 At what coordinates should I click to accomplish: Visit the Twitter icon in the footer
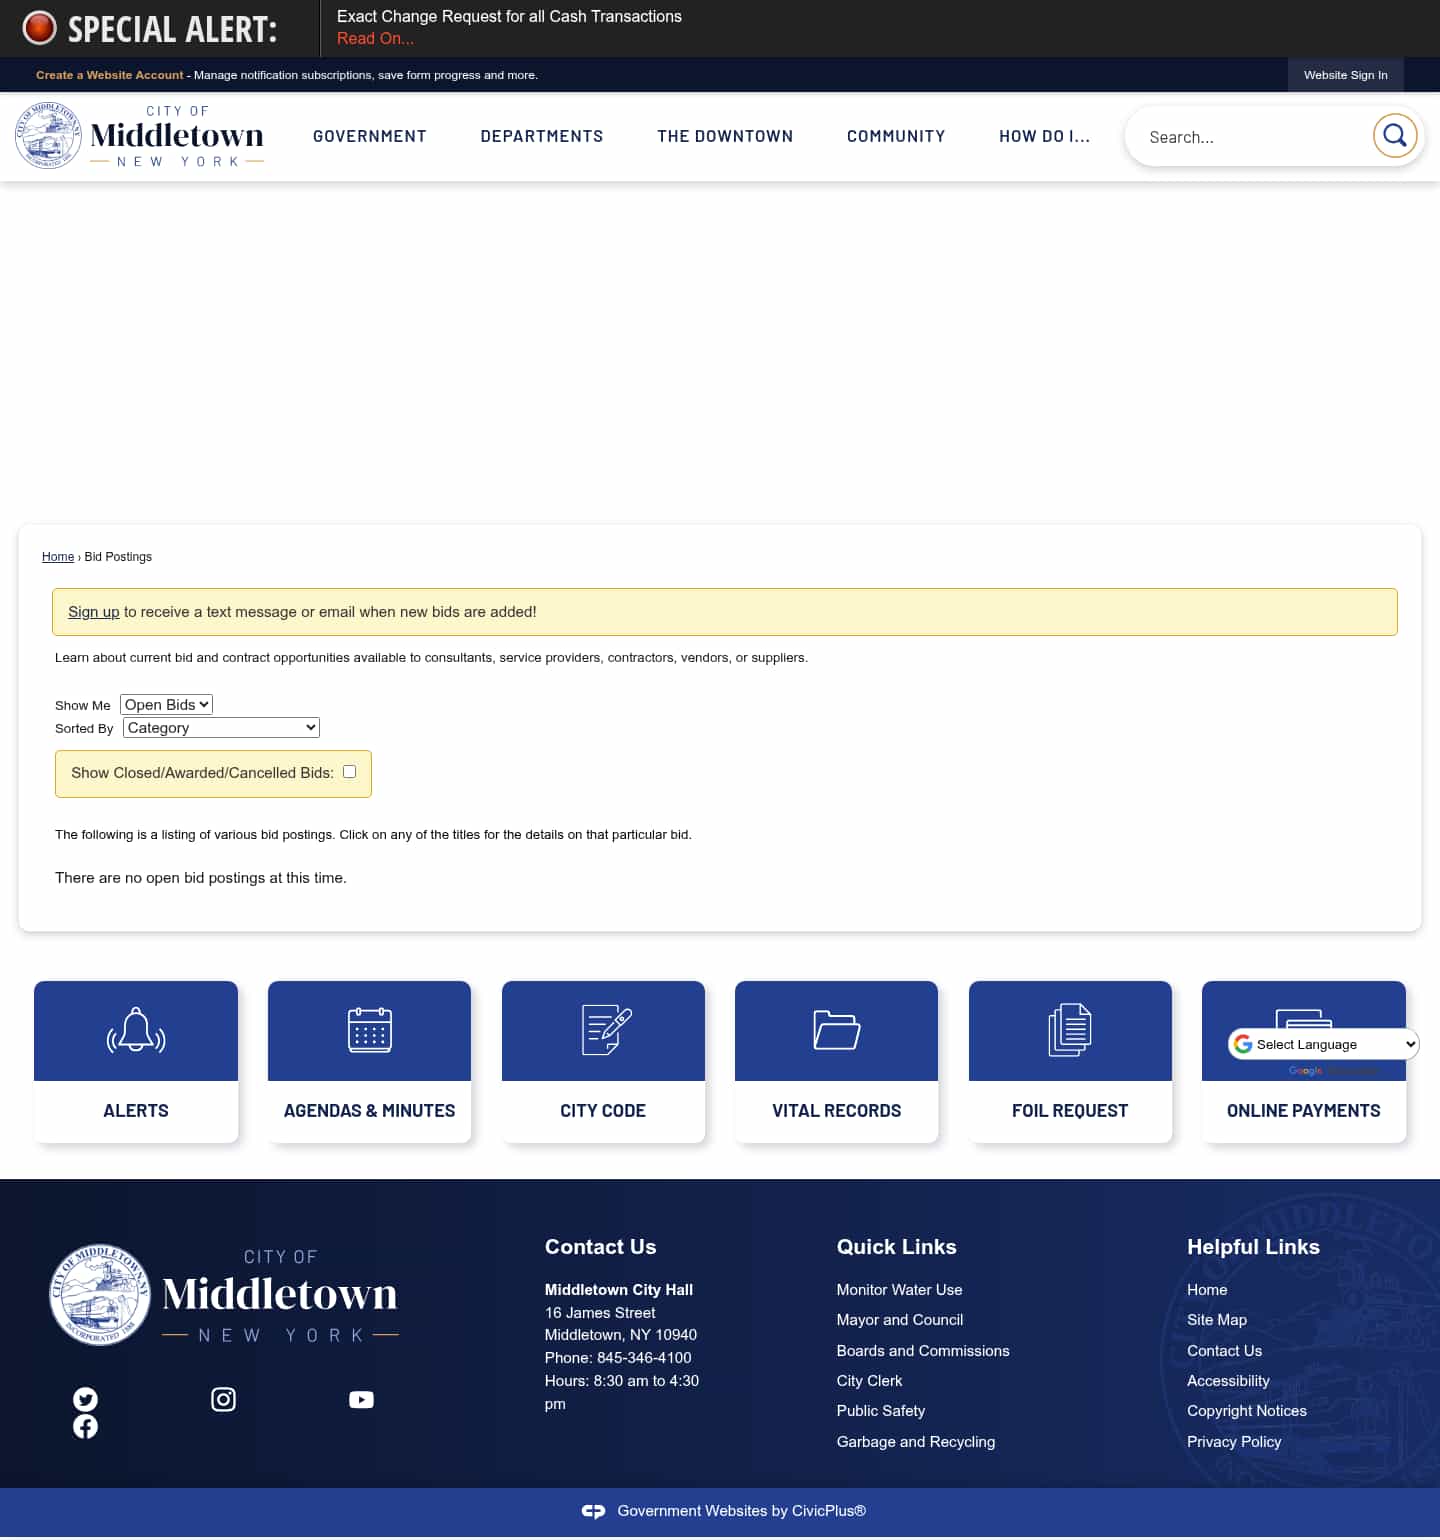point(85,1400)
